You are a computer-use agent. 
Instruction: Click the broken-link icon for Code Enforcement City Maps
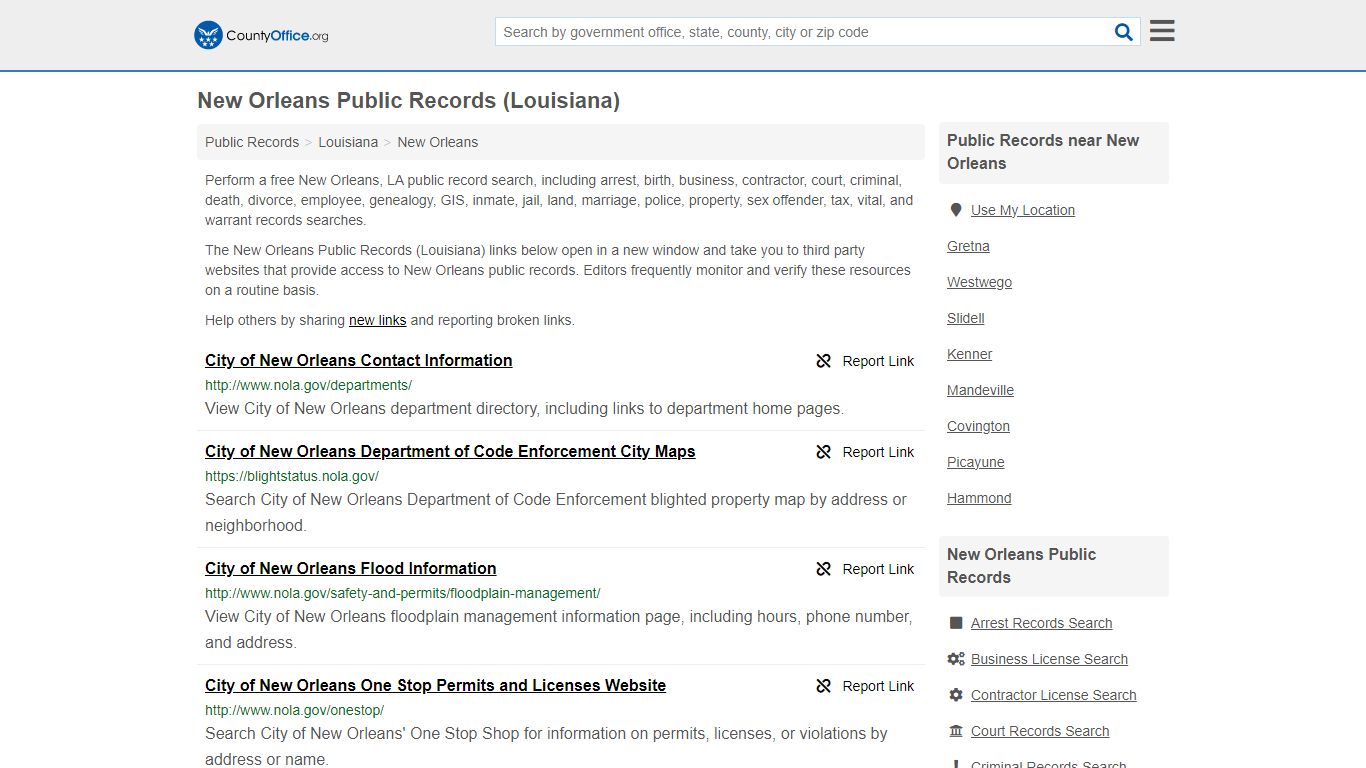point(824,452)
